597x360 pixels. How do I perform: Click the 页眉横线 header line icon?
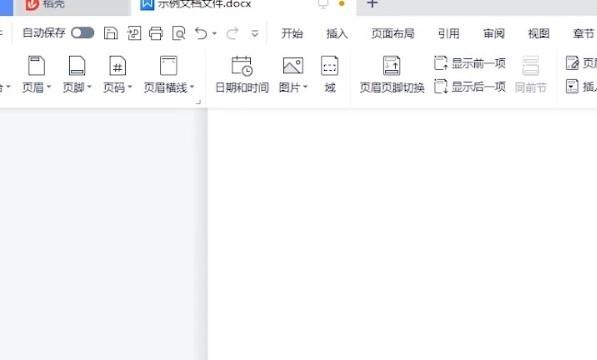click(168, 66)
